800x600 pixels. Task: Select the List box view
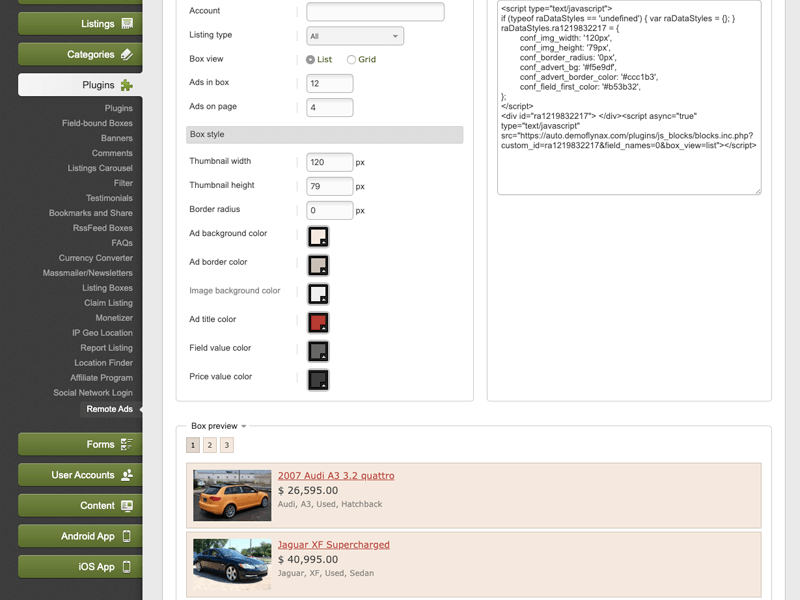(x=310, y=60)
